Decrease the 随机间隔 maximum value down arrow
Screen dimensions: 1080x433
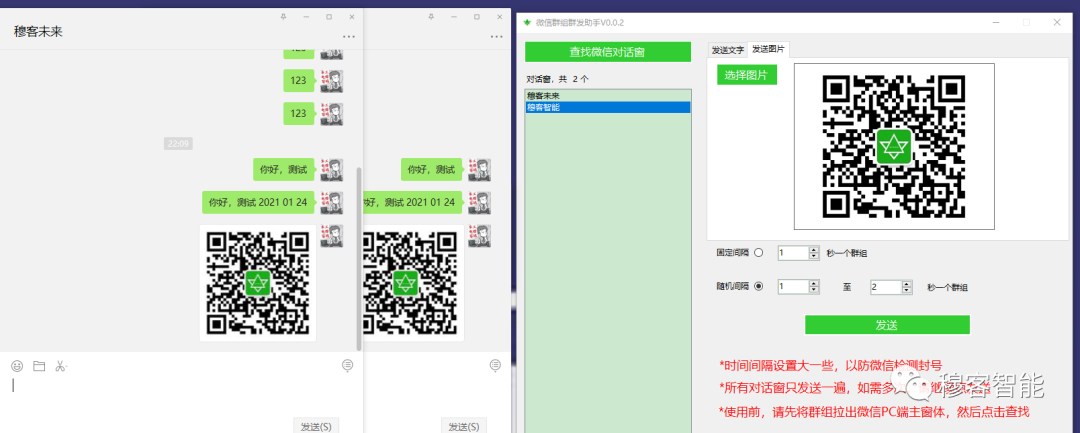coord(907,291)
